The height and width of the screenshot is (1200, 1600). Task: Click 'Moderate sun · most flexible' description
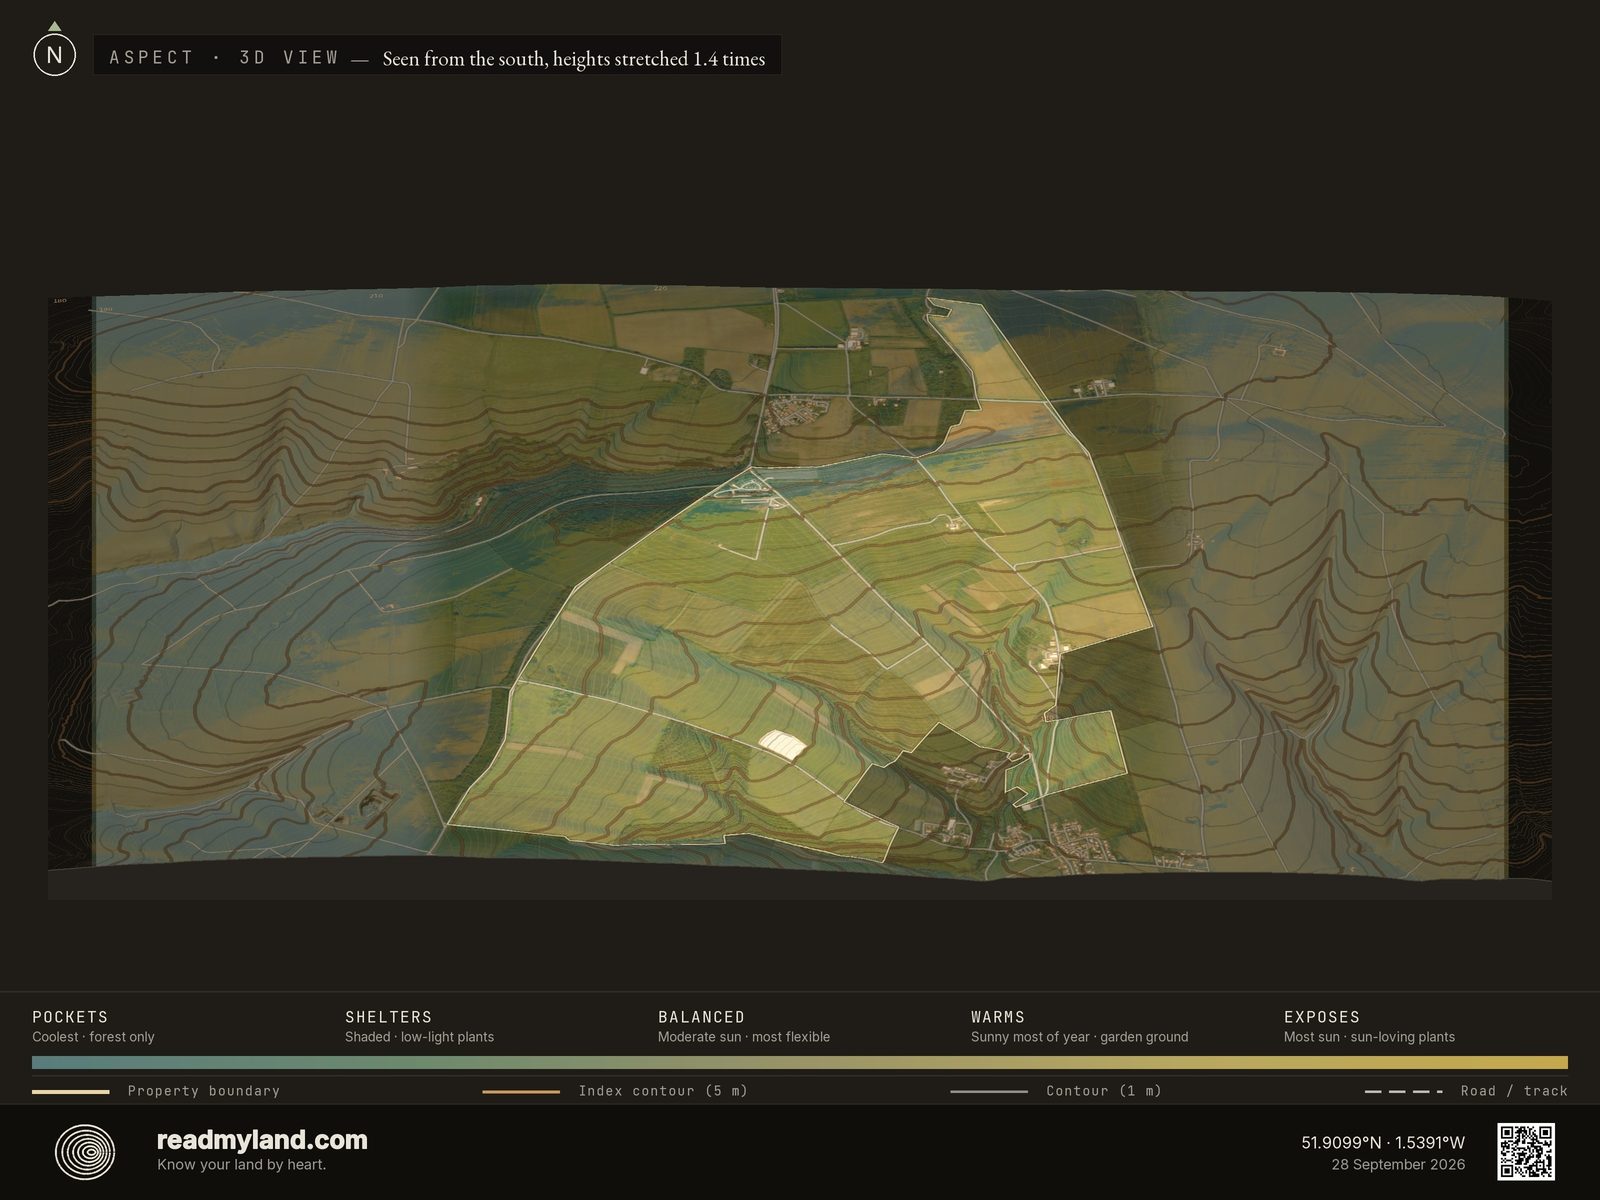click(x=744, y=1037)
